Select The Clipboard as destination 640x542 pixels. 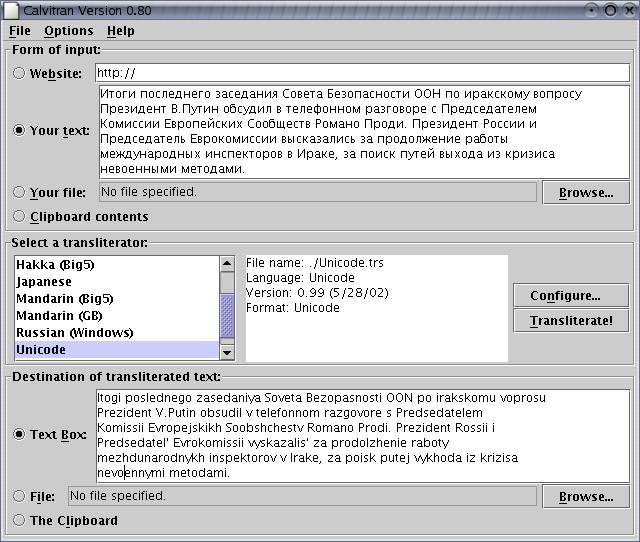[19, 520]
